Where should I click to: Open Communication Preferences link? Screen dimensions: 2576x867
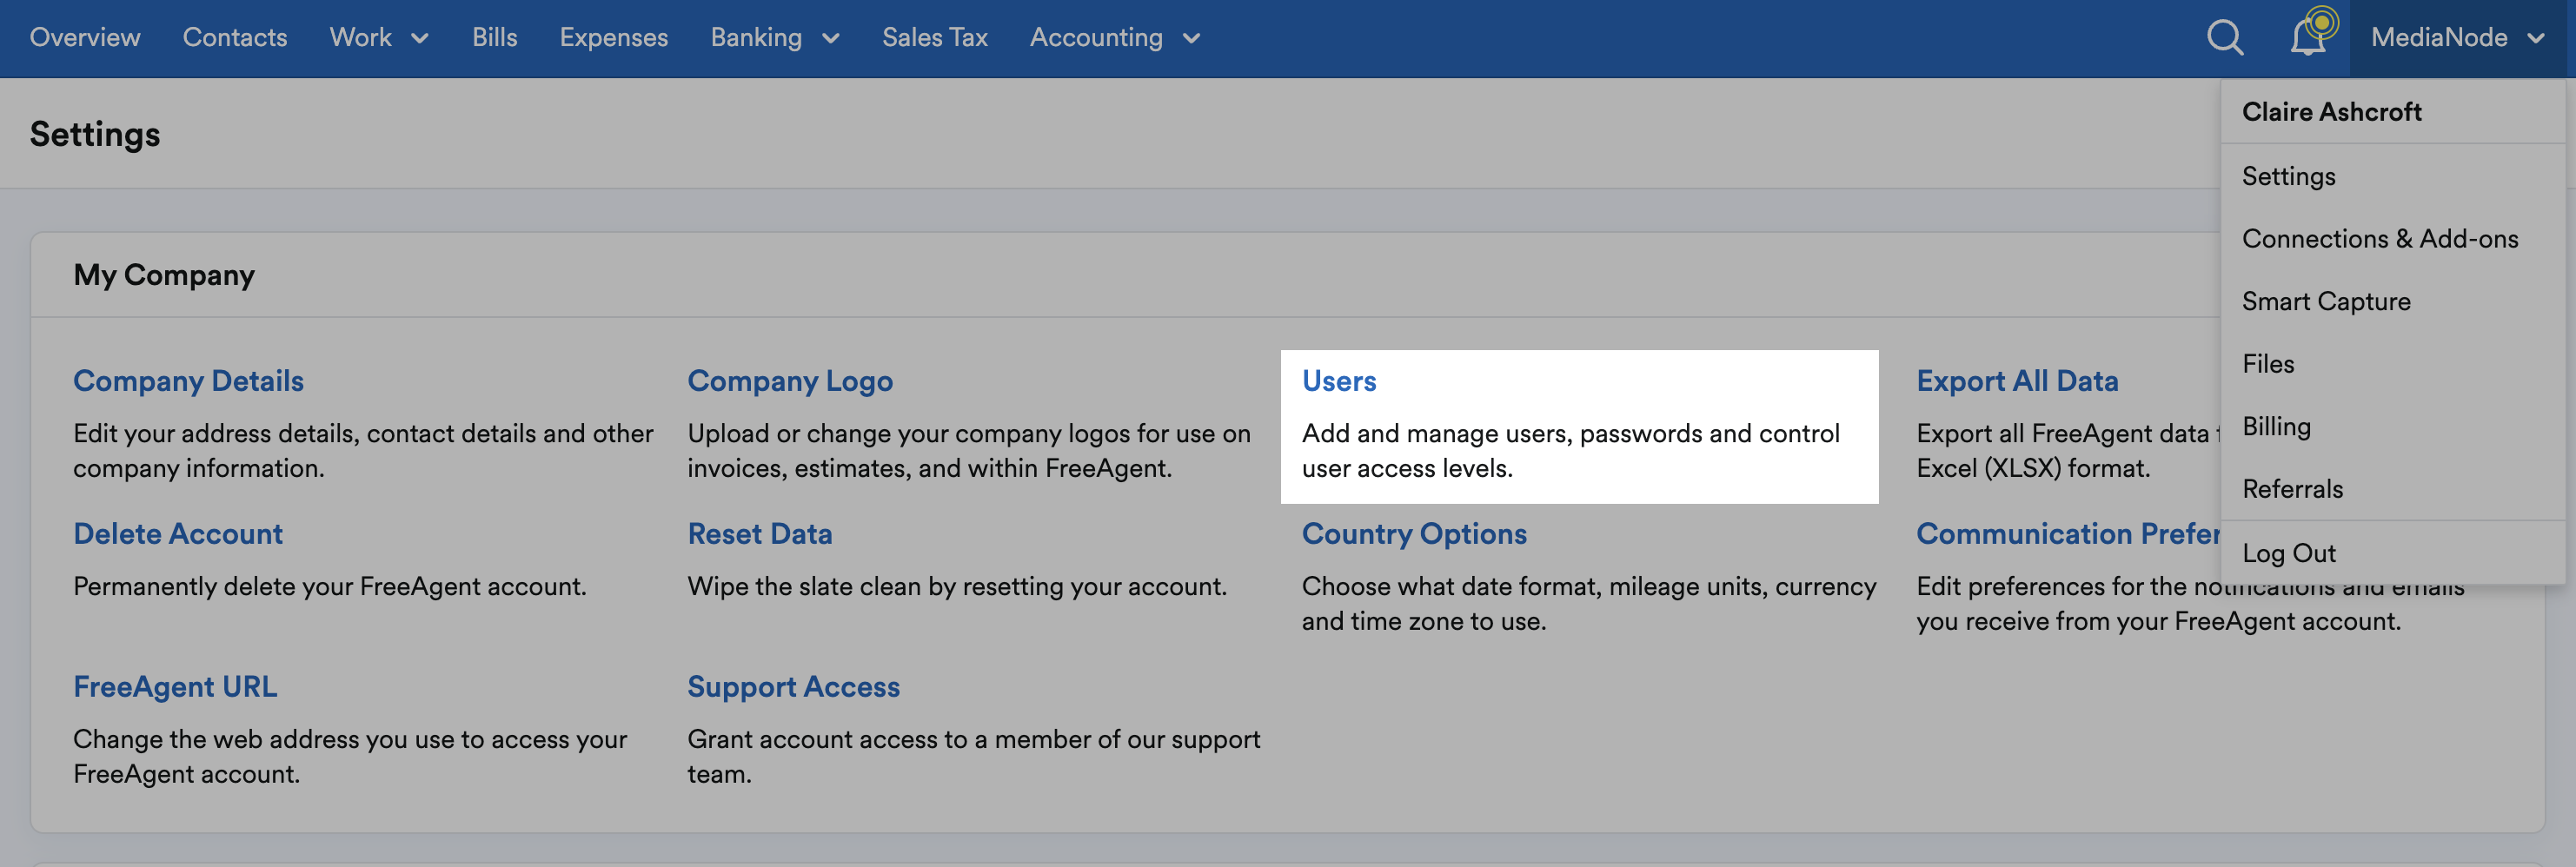[2068, 534]
